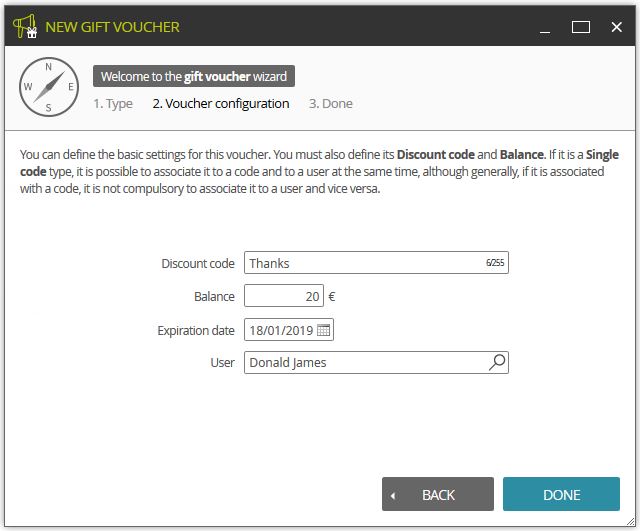Viewport: 640px width, 531px height.
Task: Go back with the BACK button
Action: [438, 494]
